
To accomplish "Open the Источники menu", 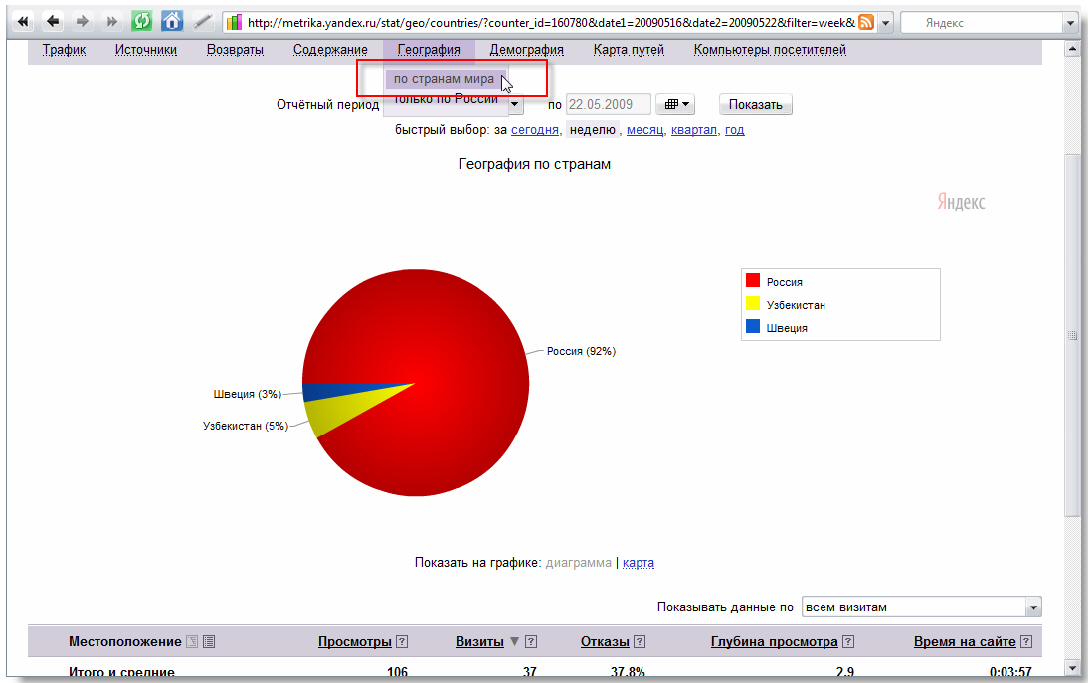I will point(146,50).
